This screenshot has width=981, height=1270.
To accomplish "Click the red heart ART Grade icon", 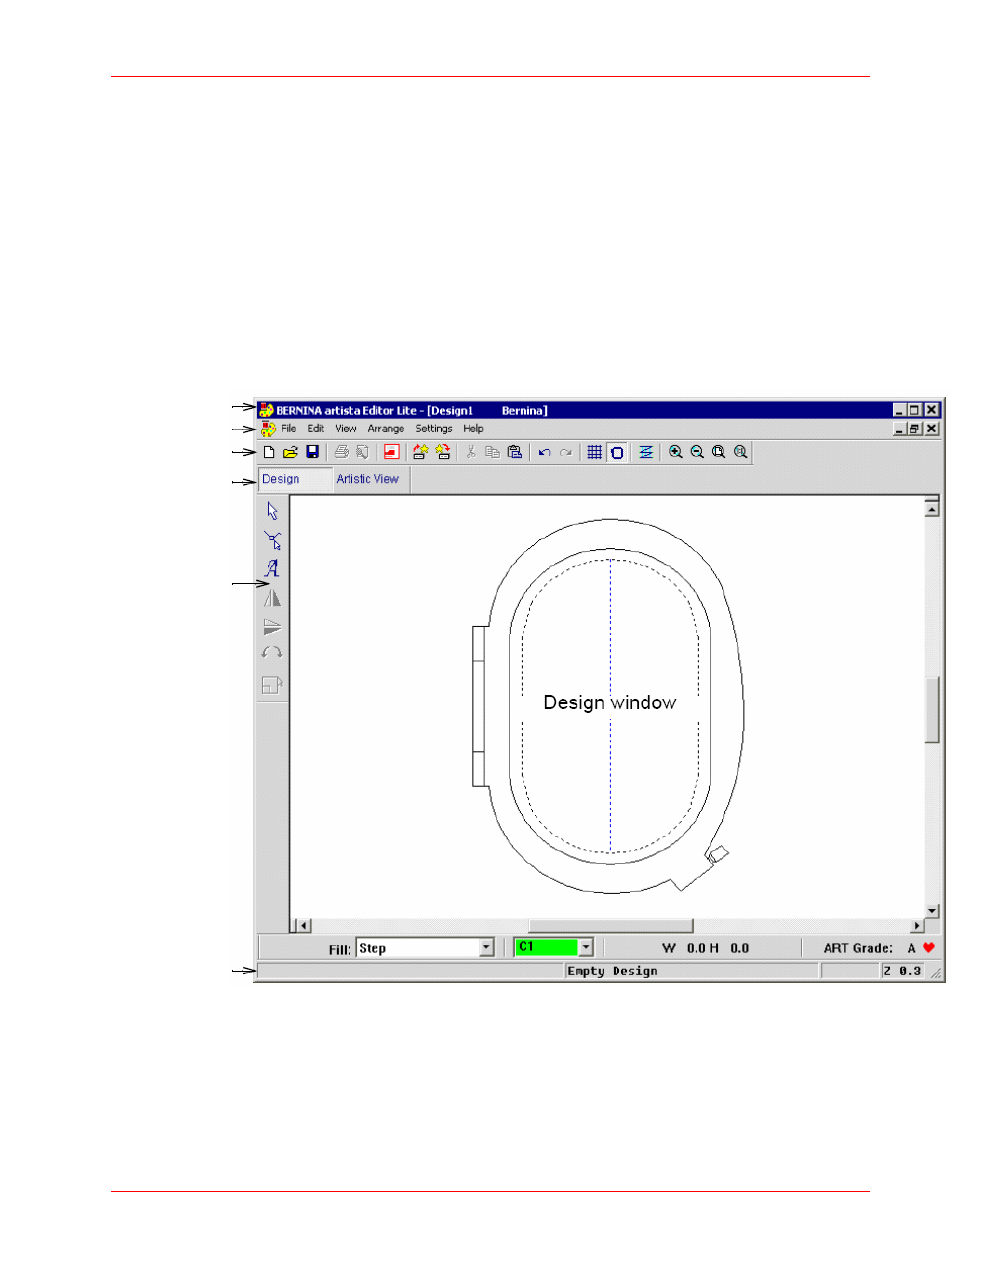I will (929, 947).
